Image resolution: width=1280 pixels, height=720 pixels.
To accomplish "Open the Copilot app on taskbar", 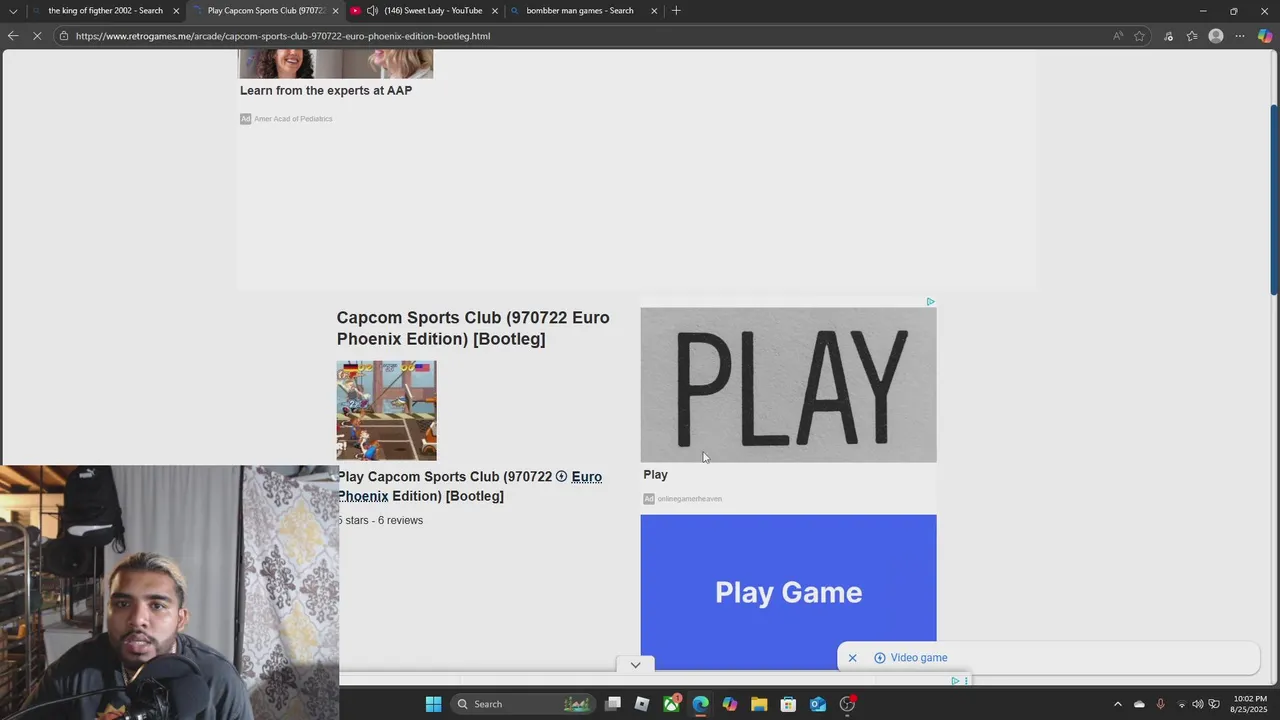I will point(730,704).
